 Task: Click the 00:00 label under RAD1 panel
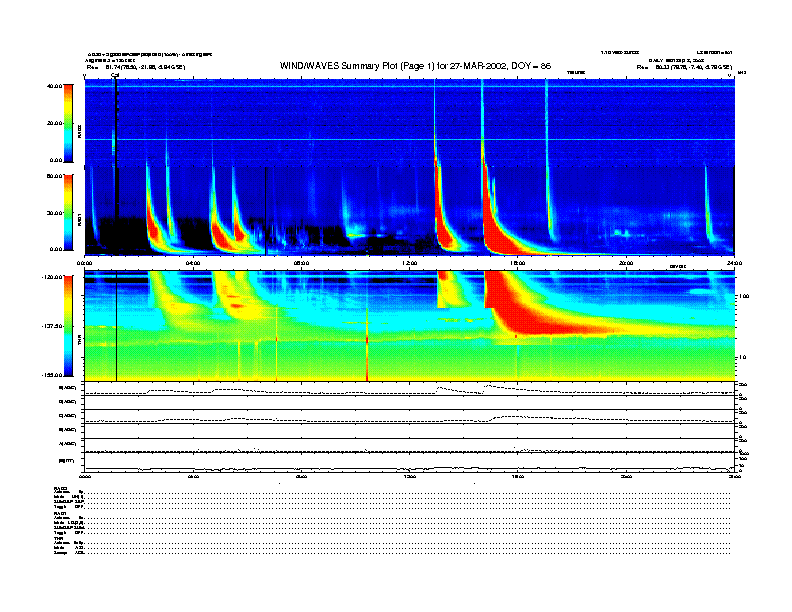tap(85, 264)
